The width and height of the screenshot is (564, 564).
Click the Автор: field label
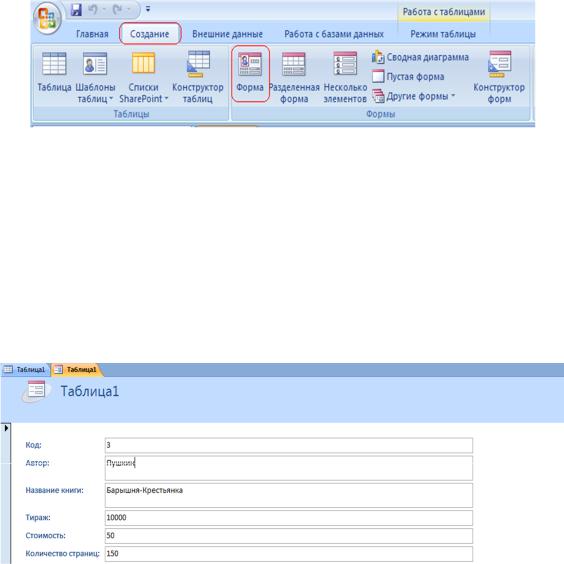[x=37, y=463]
